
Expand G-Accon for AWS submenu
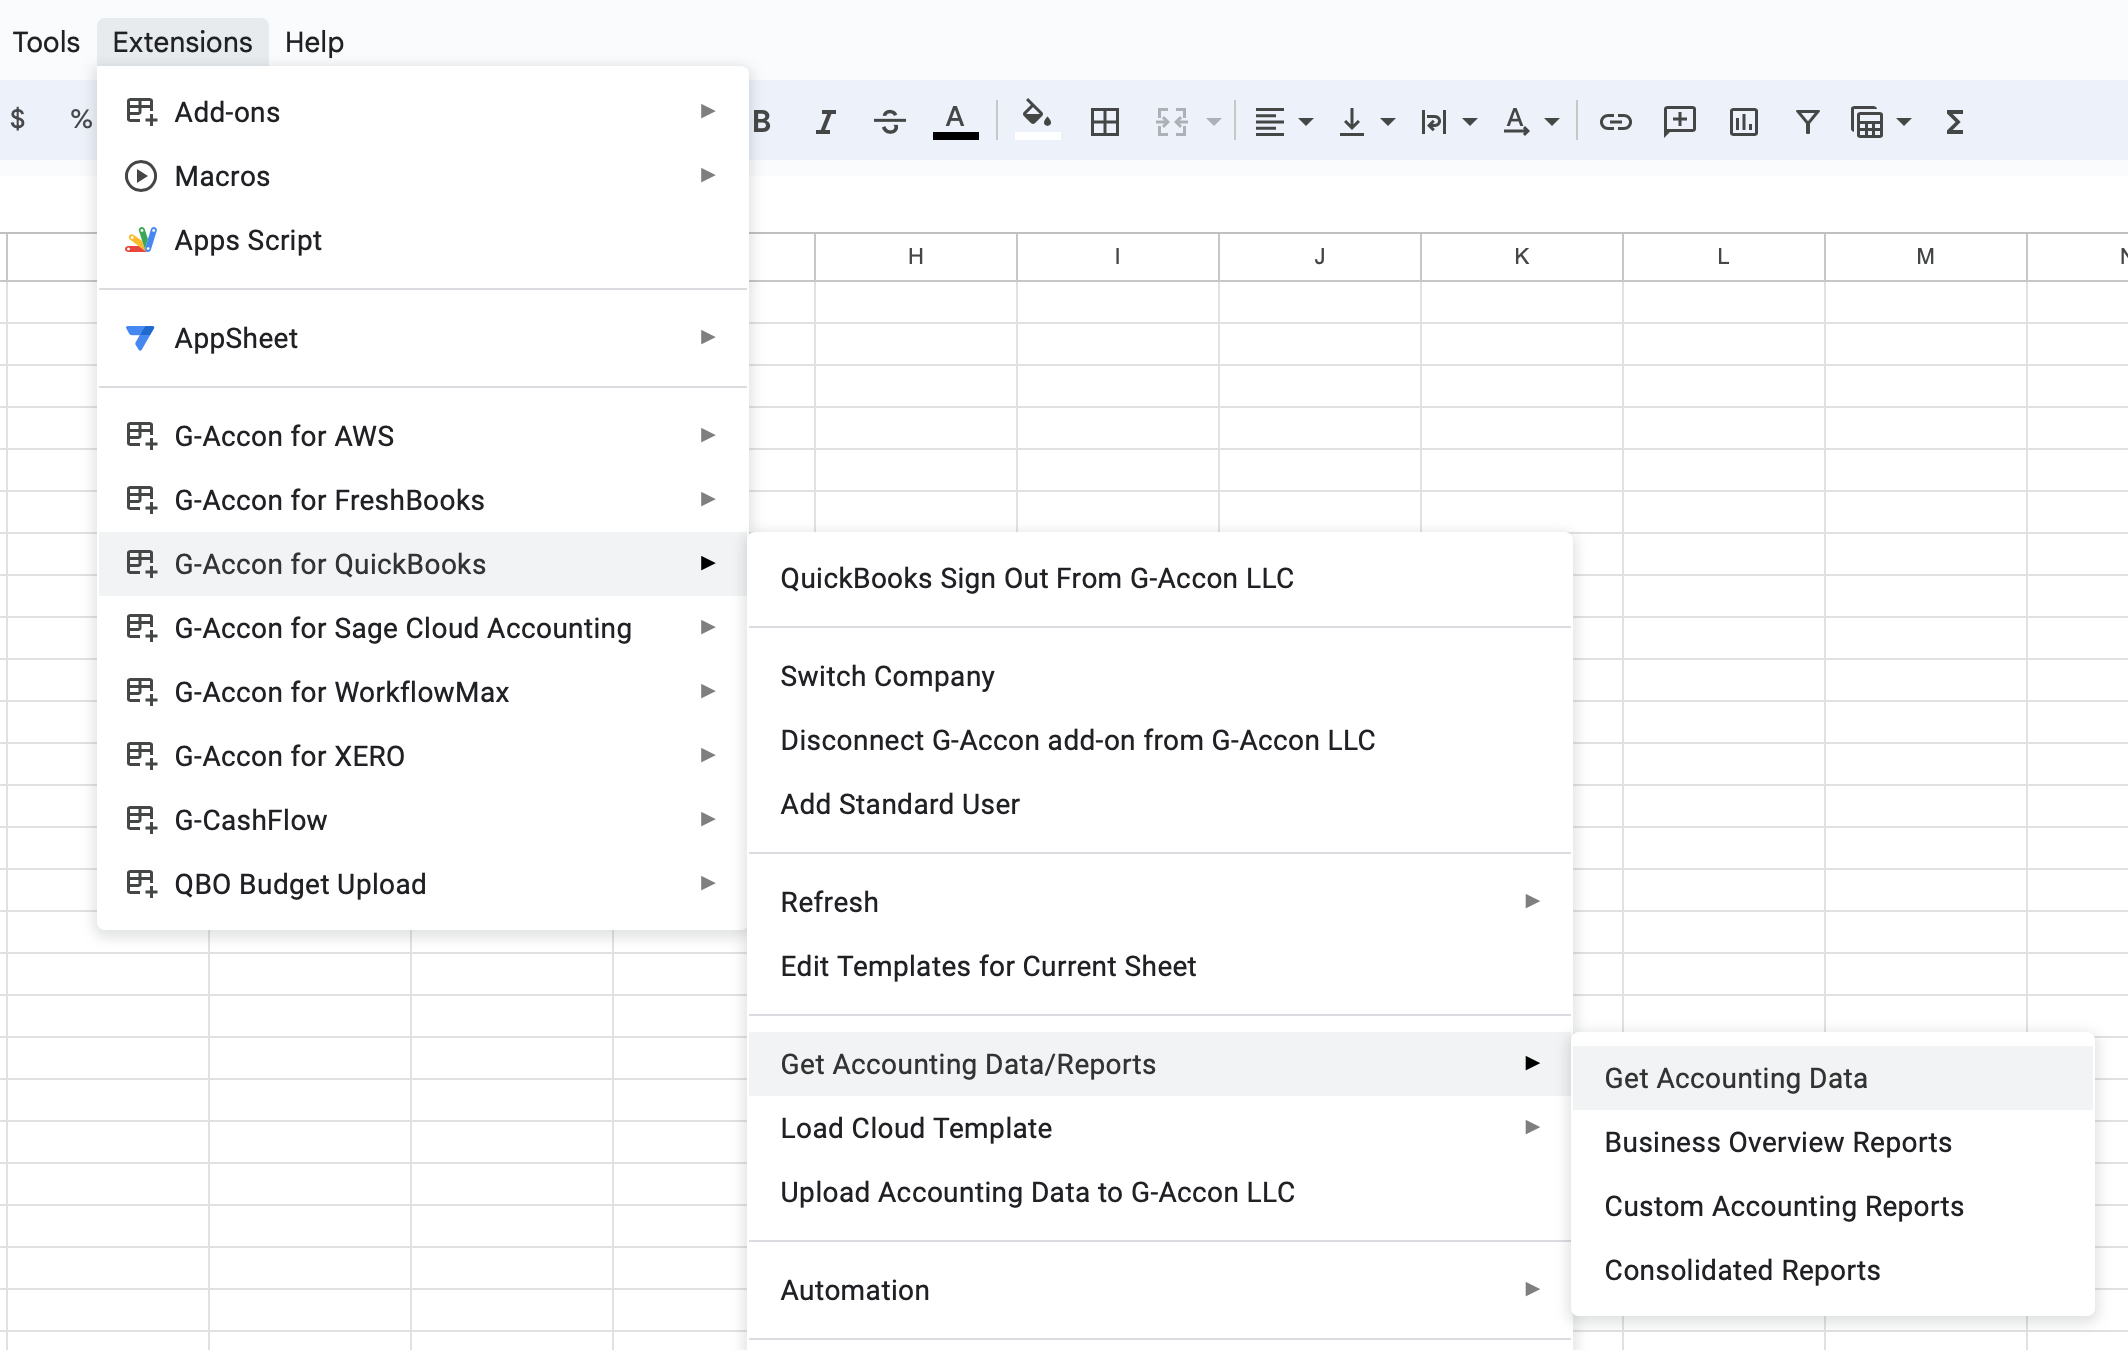[423, 436]
